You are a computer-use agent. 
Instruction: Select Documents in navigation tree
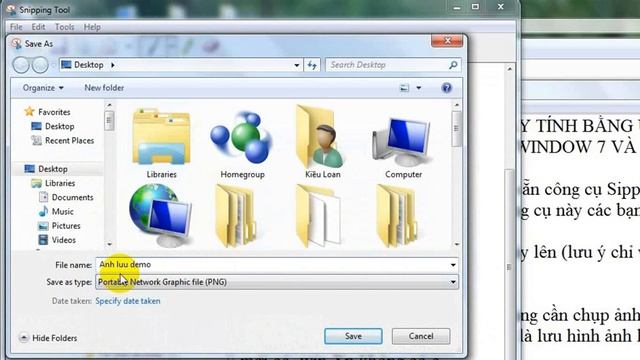coord(66,197)
